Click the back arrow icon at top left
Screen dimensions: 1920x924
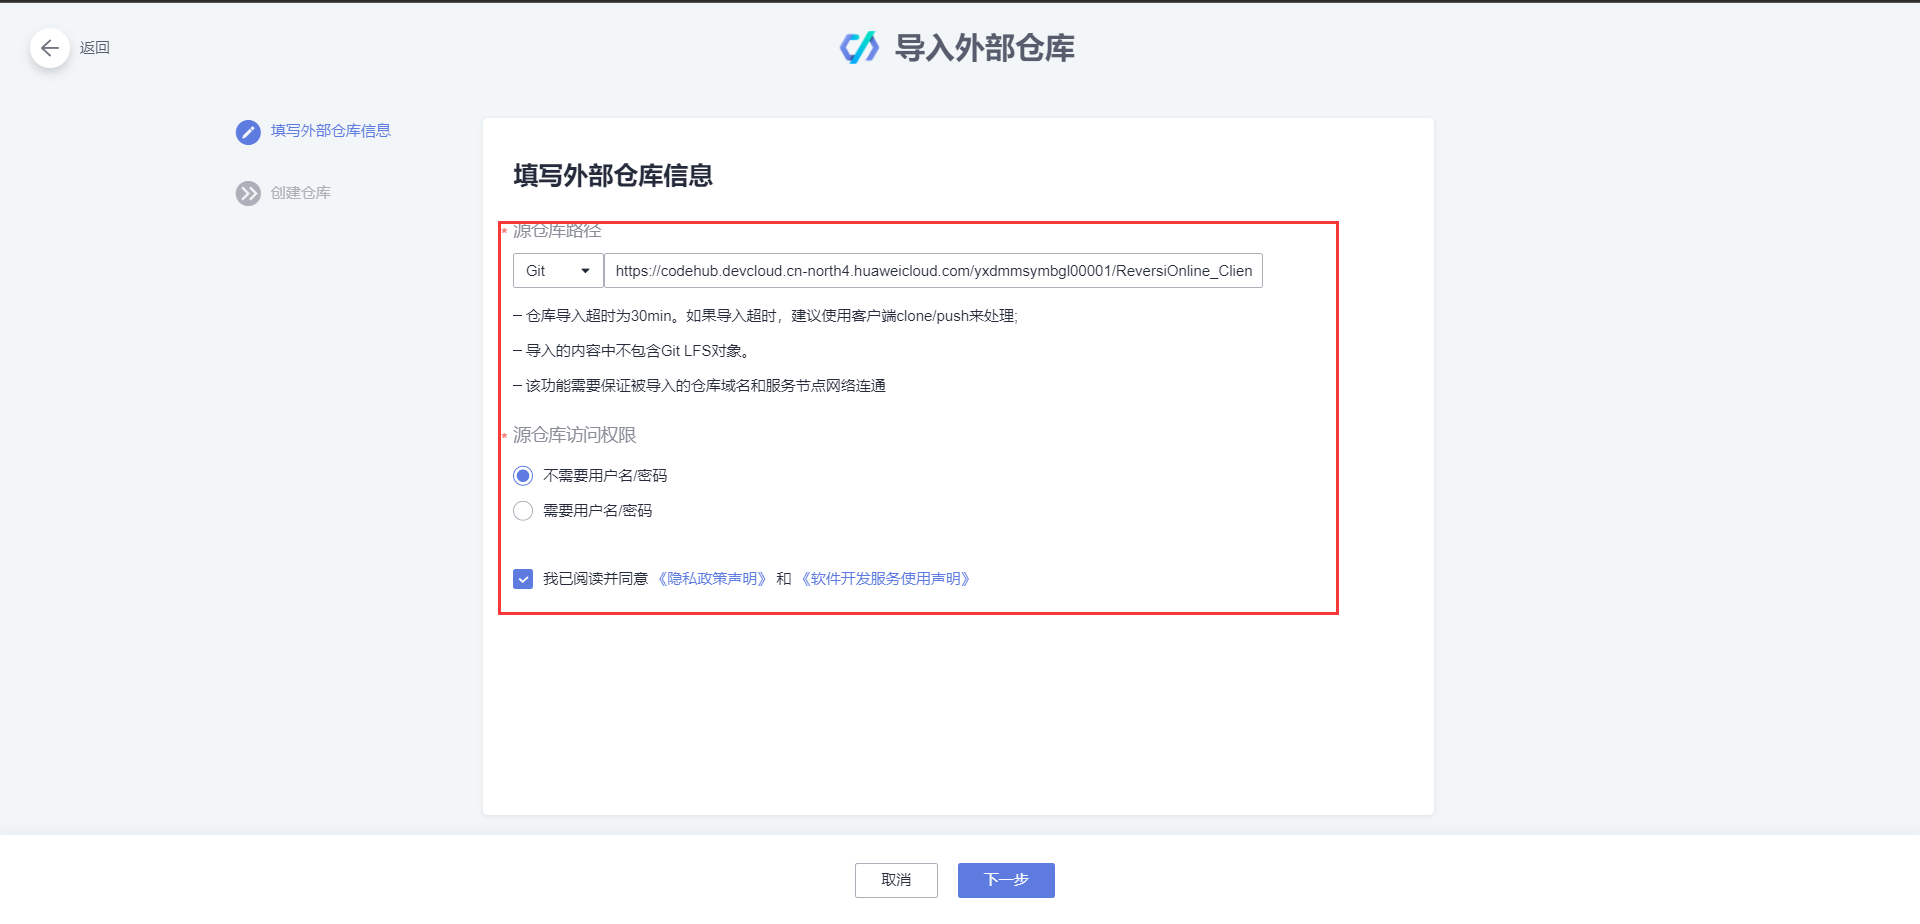pos(50,48)
